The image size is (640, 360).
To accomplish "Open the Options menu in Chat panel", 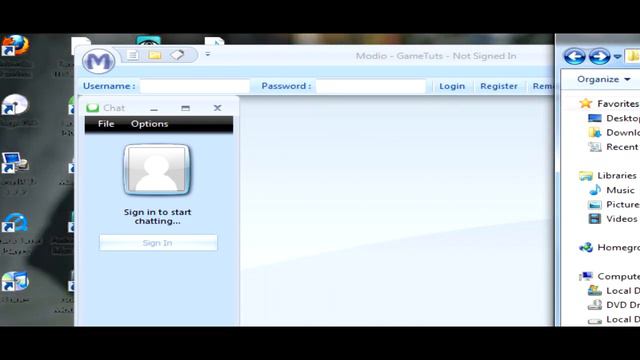I will click(x=149, y=124).
